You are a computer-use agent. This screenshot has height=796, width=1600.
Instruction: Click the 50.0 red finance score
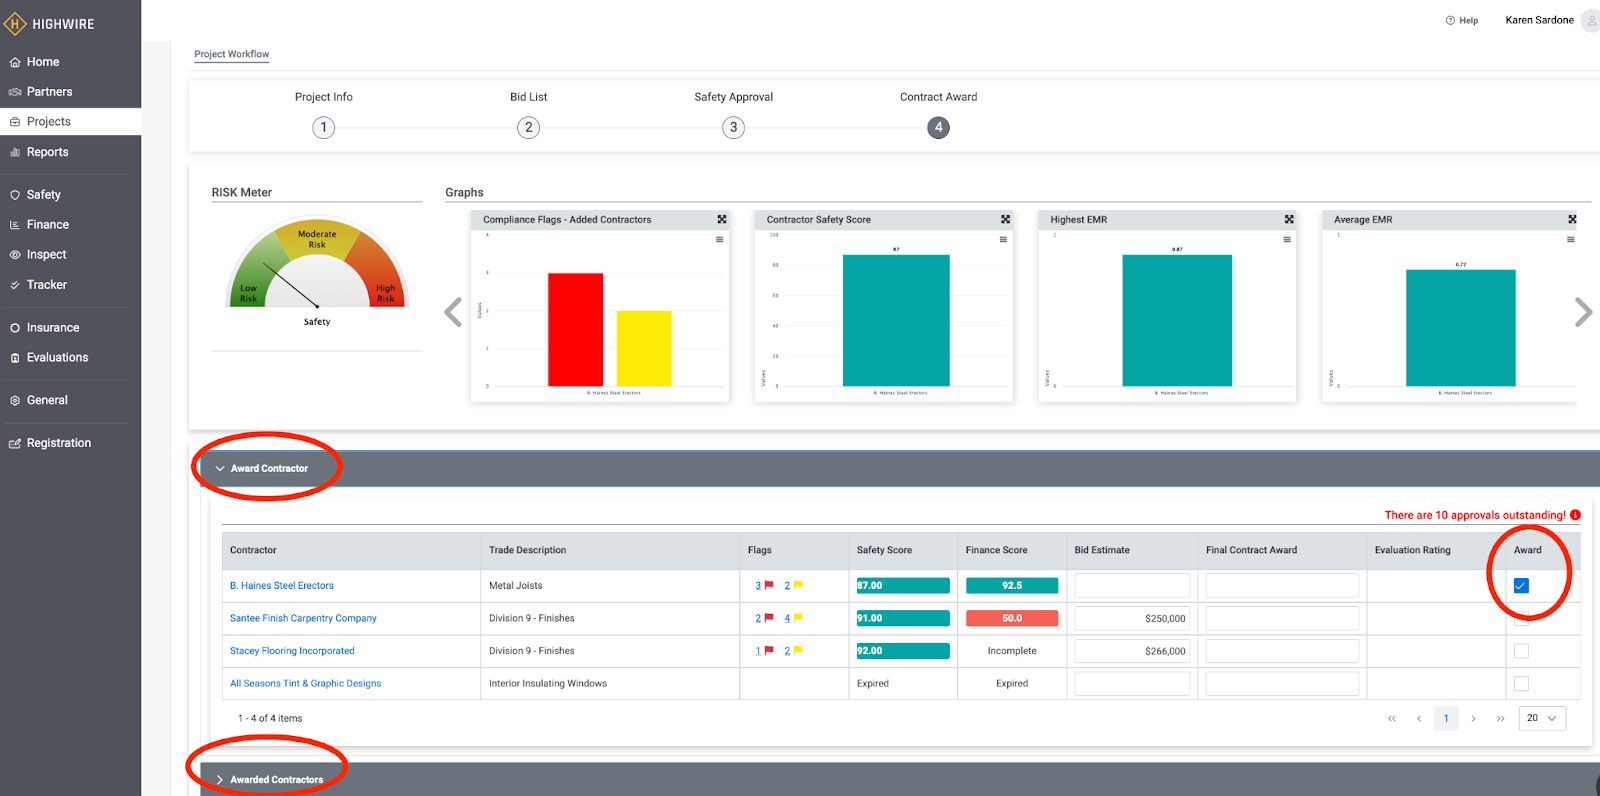click(x=1012, y=618)
